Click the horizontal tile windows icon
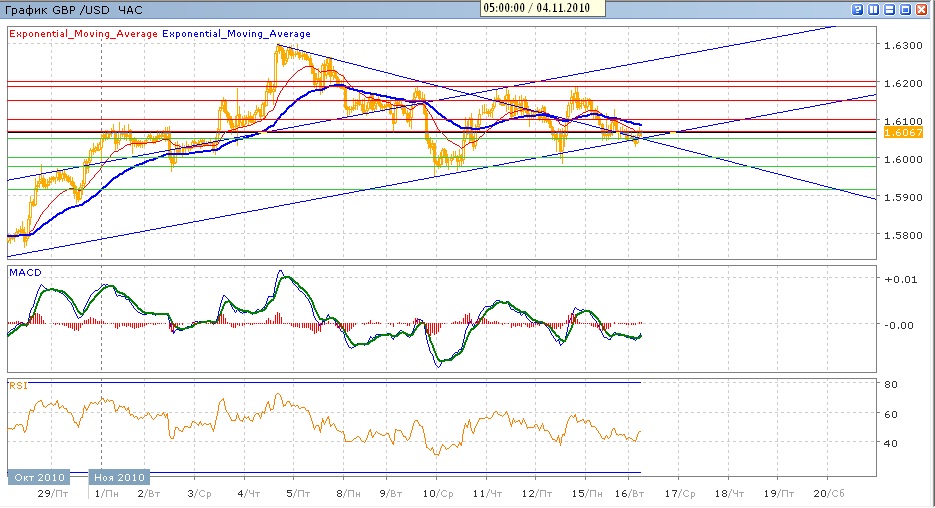 [x=890, y=10]
